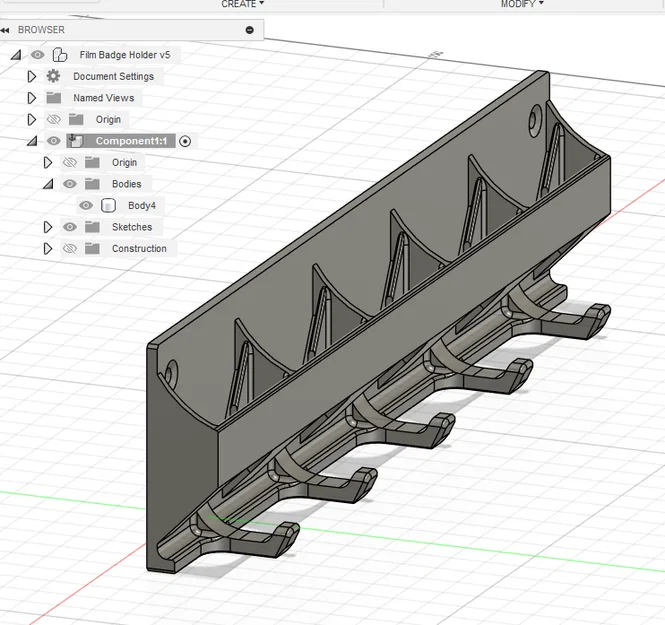
Task: Collapse the Bodies folder
Action: [48, 184]
